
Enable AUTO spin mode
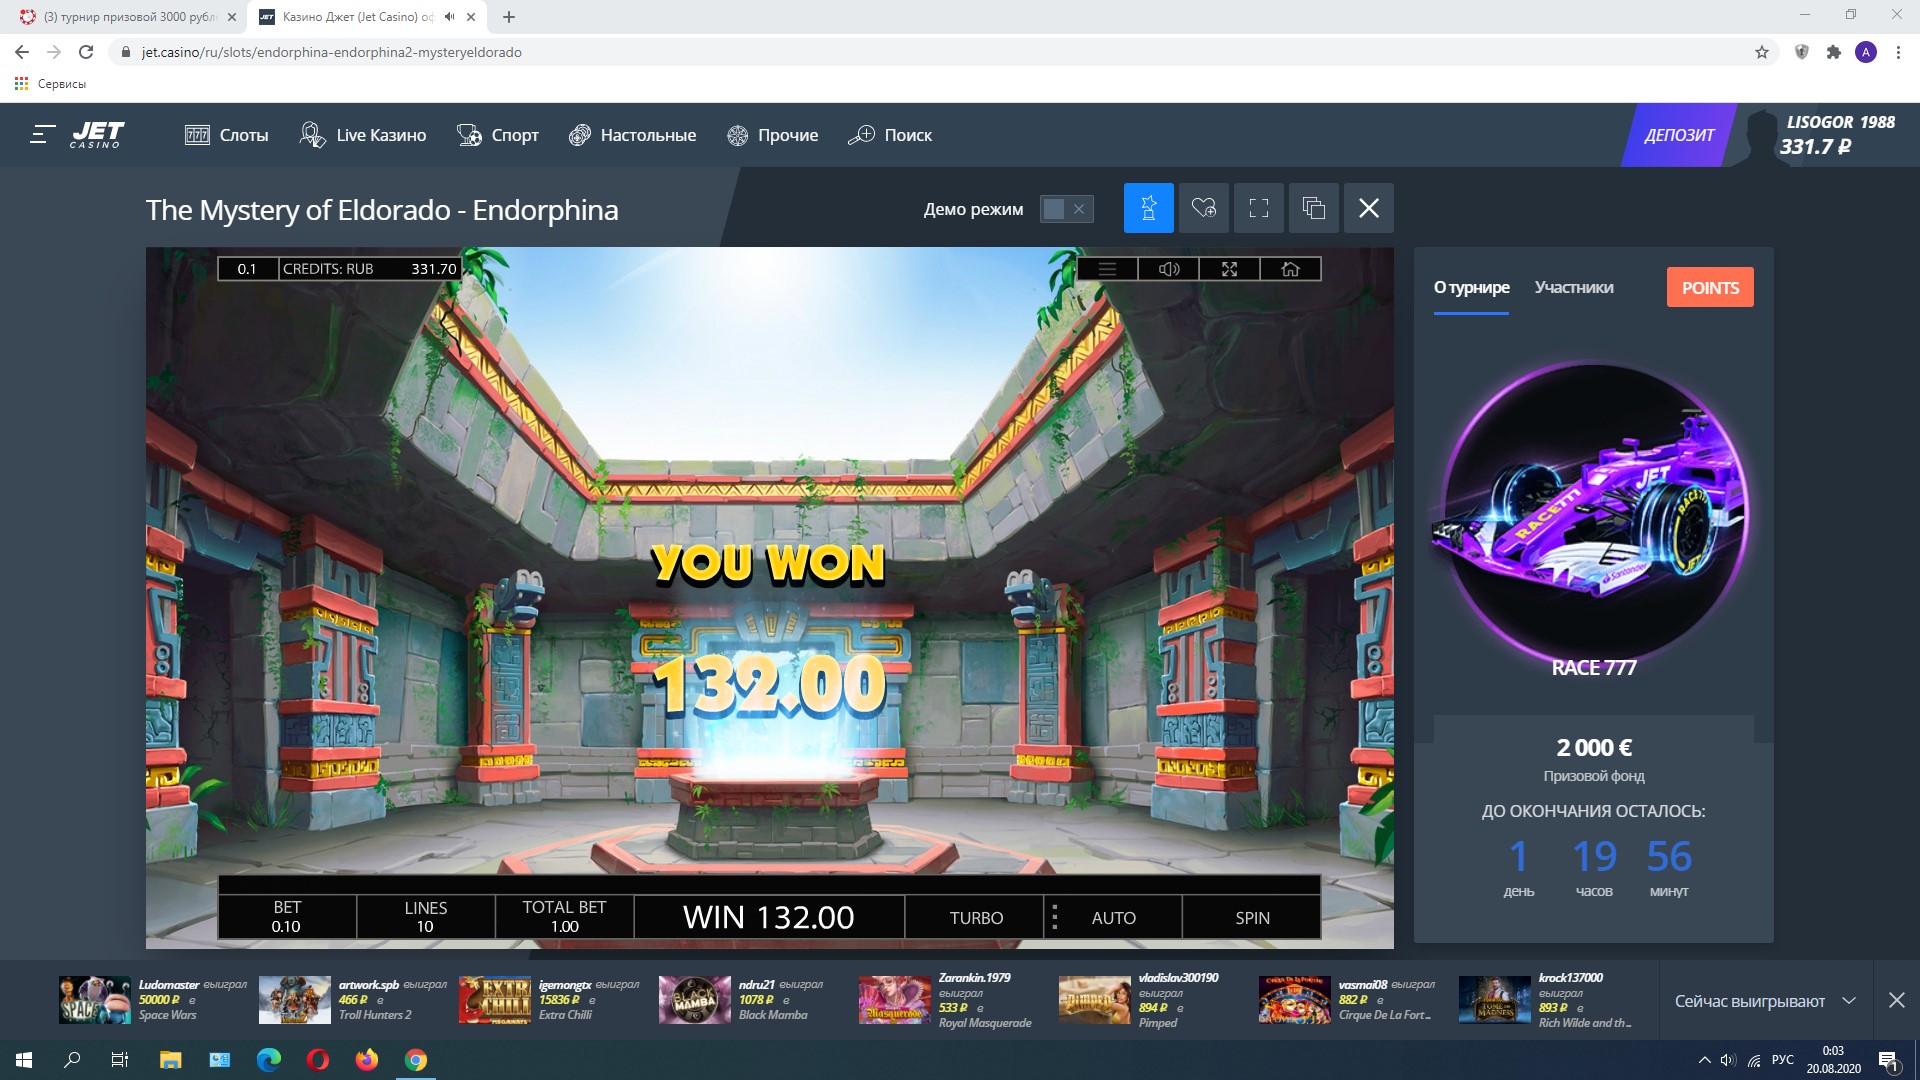1113,918
